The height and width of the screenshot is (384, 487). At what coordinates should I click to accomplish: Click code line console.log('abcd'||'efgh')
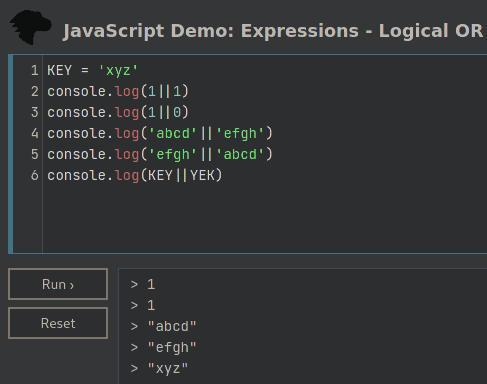[x=160, y=133]
